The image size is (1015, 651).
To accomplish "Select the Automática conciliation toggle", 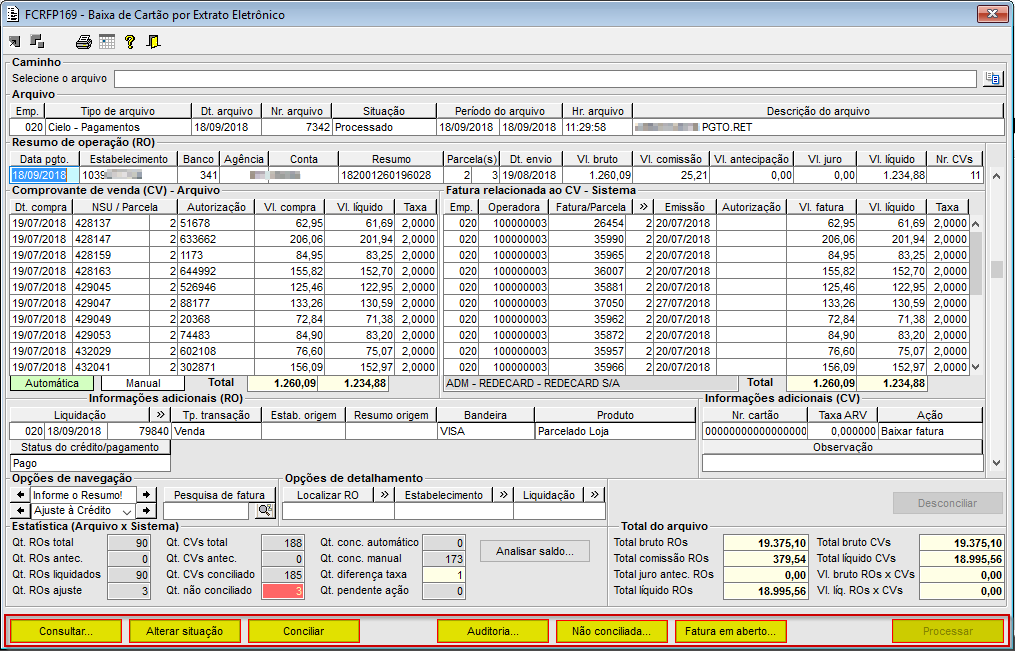I will 52,383.
